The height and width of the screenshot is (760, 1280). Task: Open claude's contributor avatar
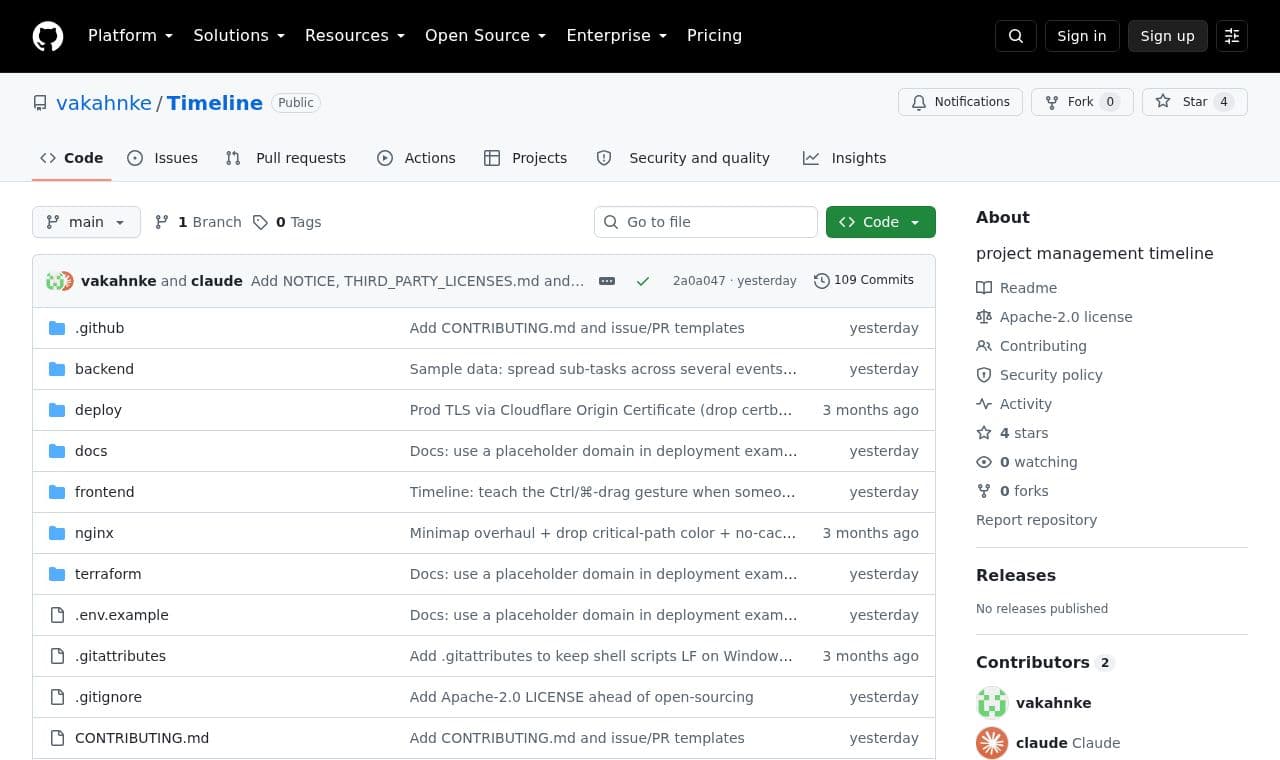[x=992, y=743]
